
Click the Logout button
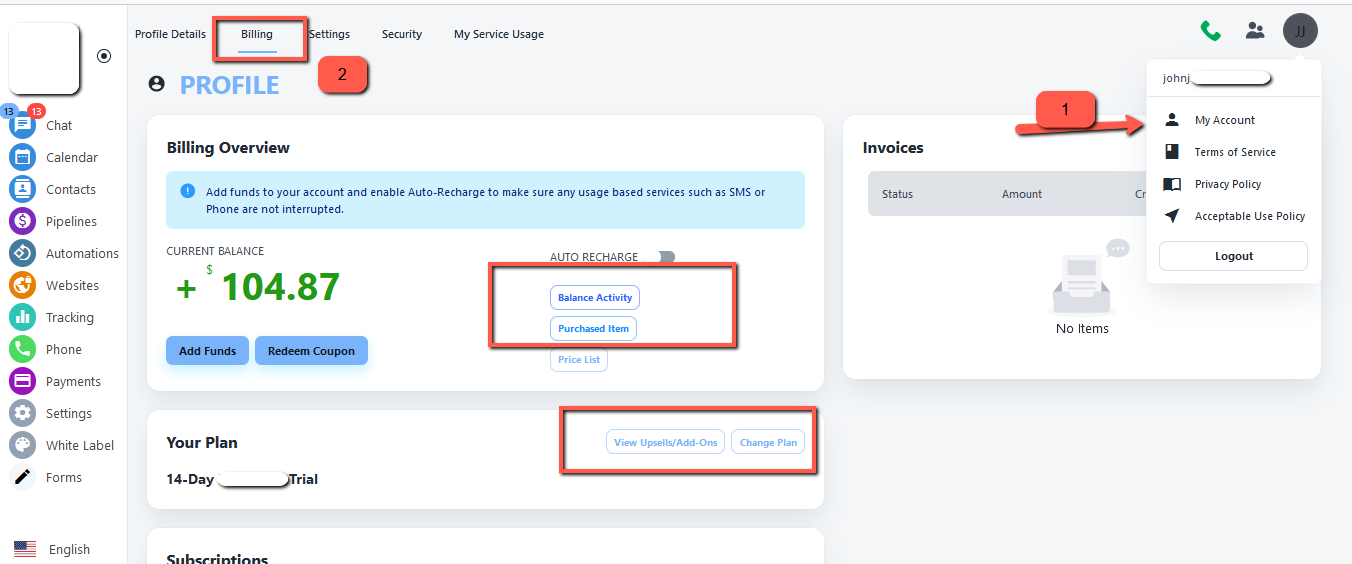click(1233, 256)
